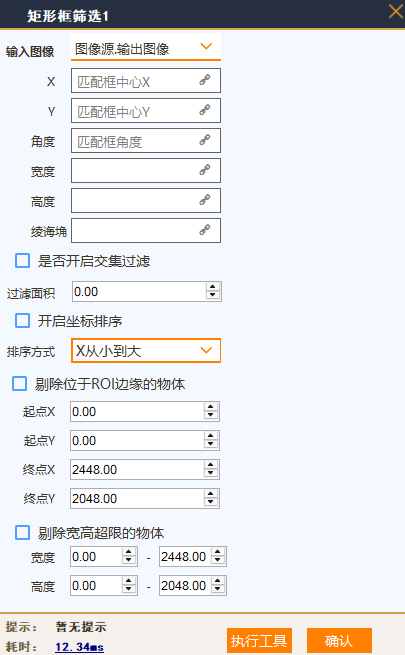Open the 12.34ms elapsed time link

[x=79, y=647]
